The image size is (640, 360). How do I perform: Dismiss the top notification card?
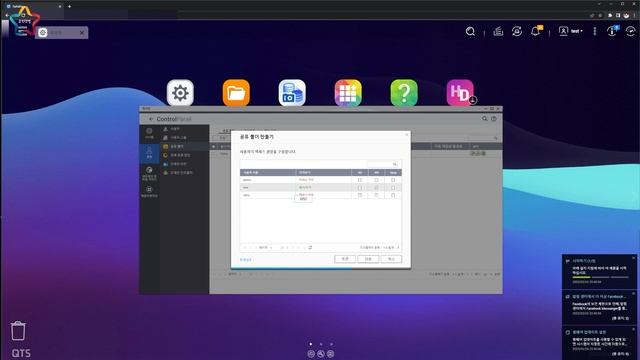click(633, 258)
